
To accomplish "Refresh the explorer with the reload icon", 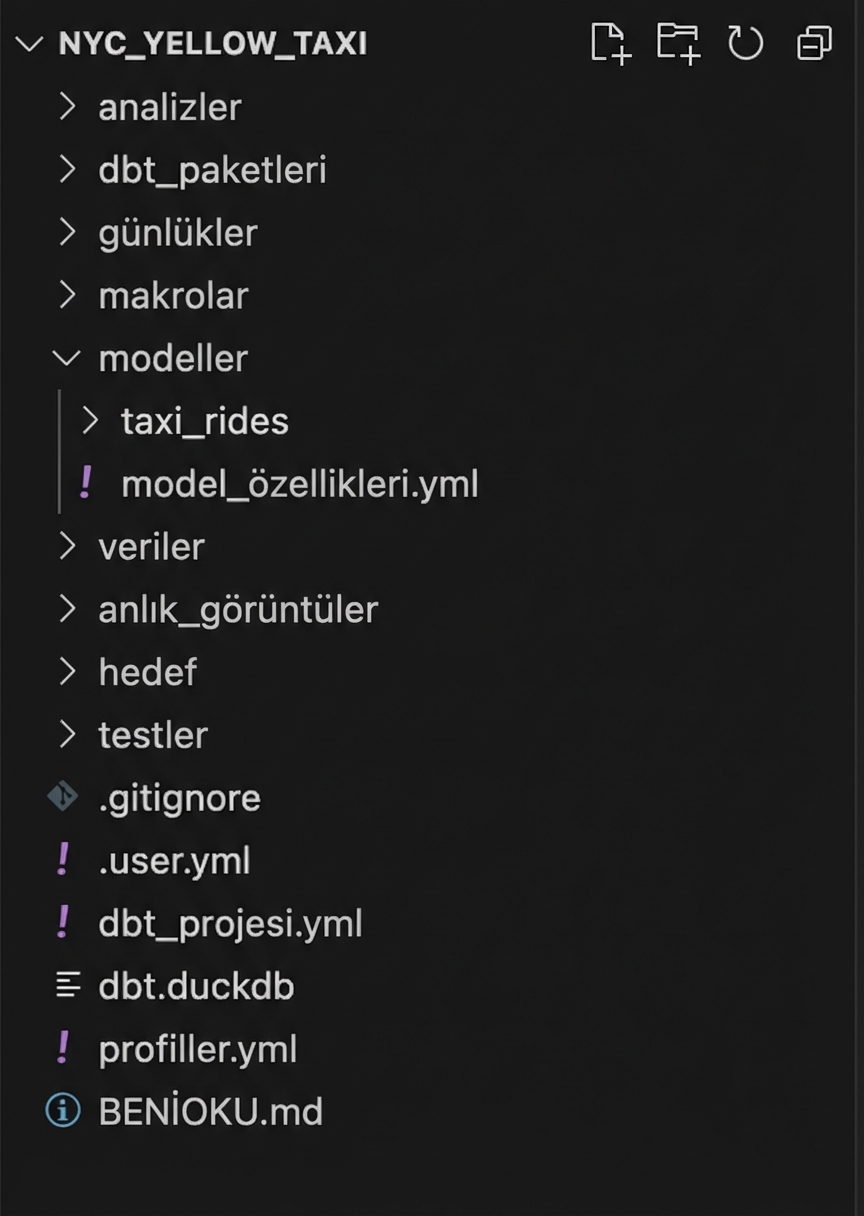I will click(745, 43).
